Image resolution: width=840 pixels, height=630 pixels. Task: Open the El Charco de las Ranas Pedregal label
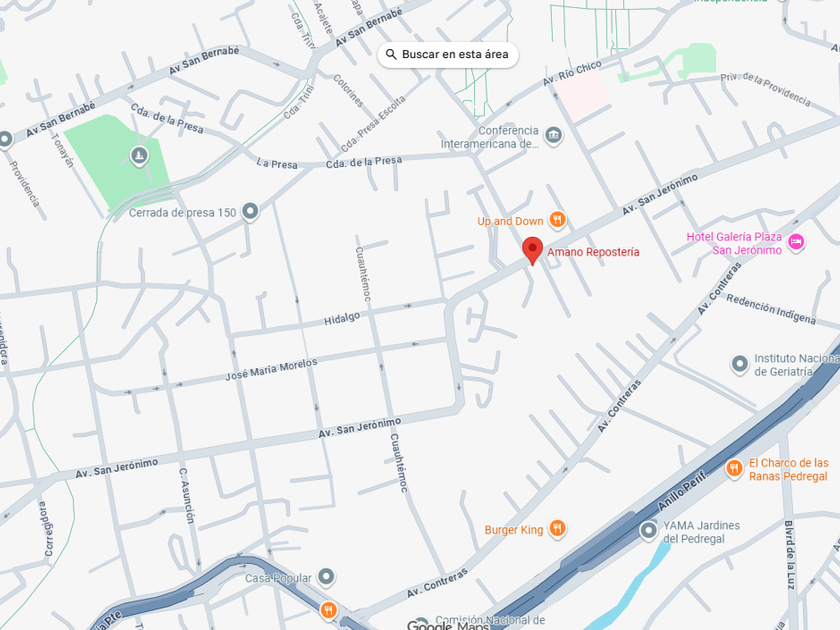pos(788,469)
